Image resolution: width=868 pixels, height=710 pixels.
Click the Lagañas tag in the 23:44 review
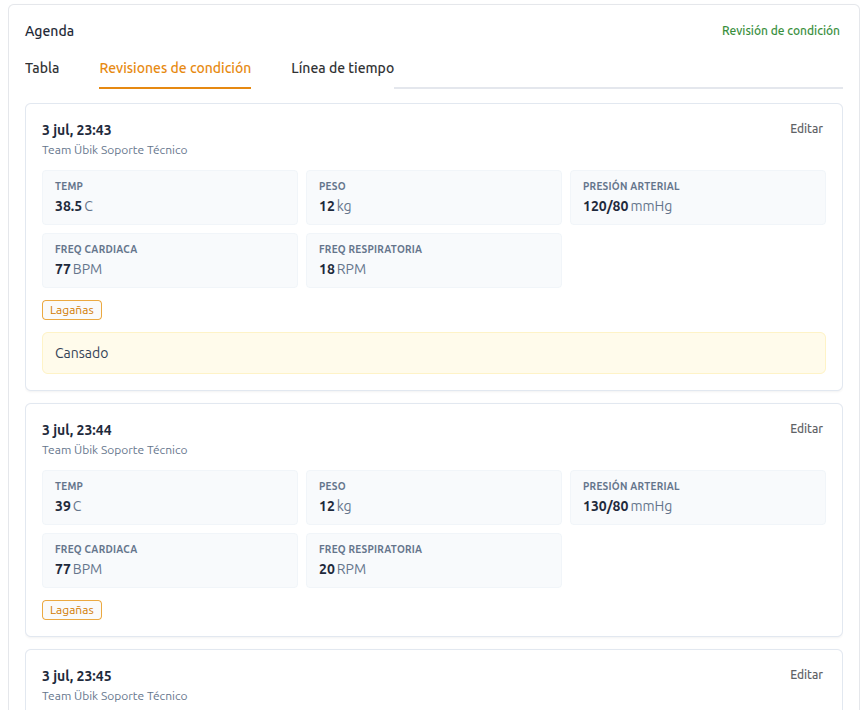[x=72, y=610]
